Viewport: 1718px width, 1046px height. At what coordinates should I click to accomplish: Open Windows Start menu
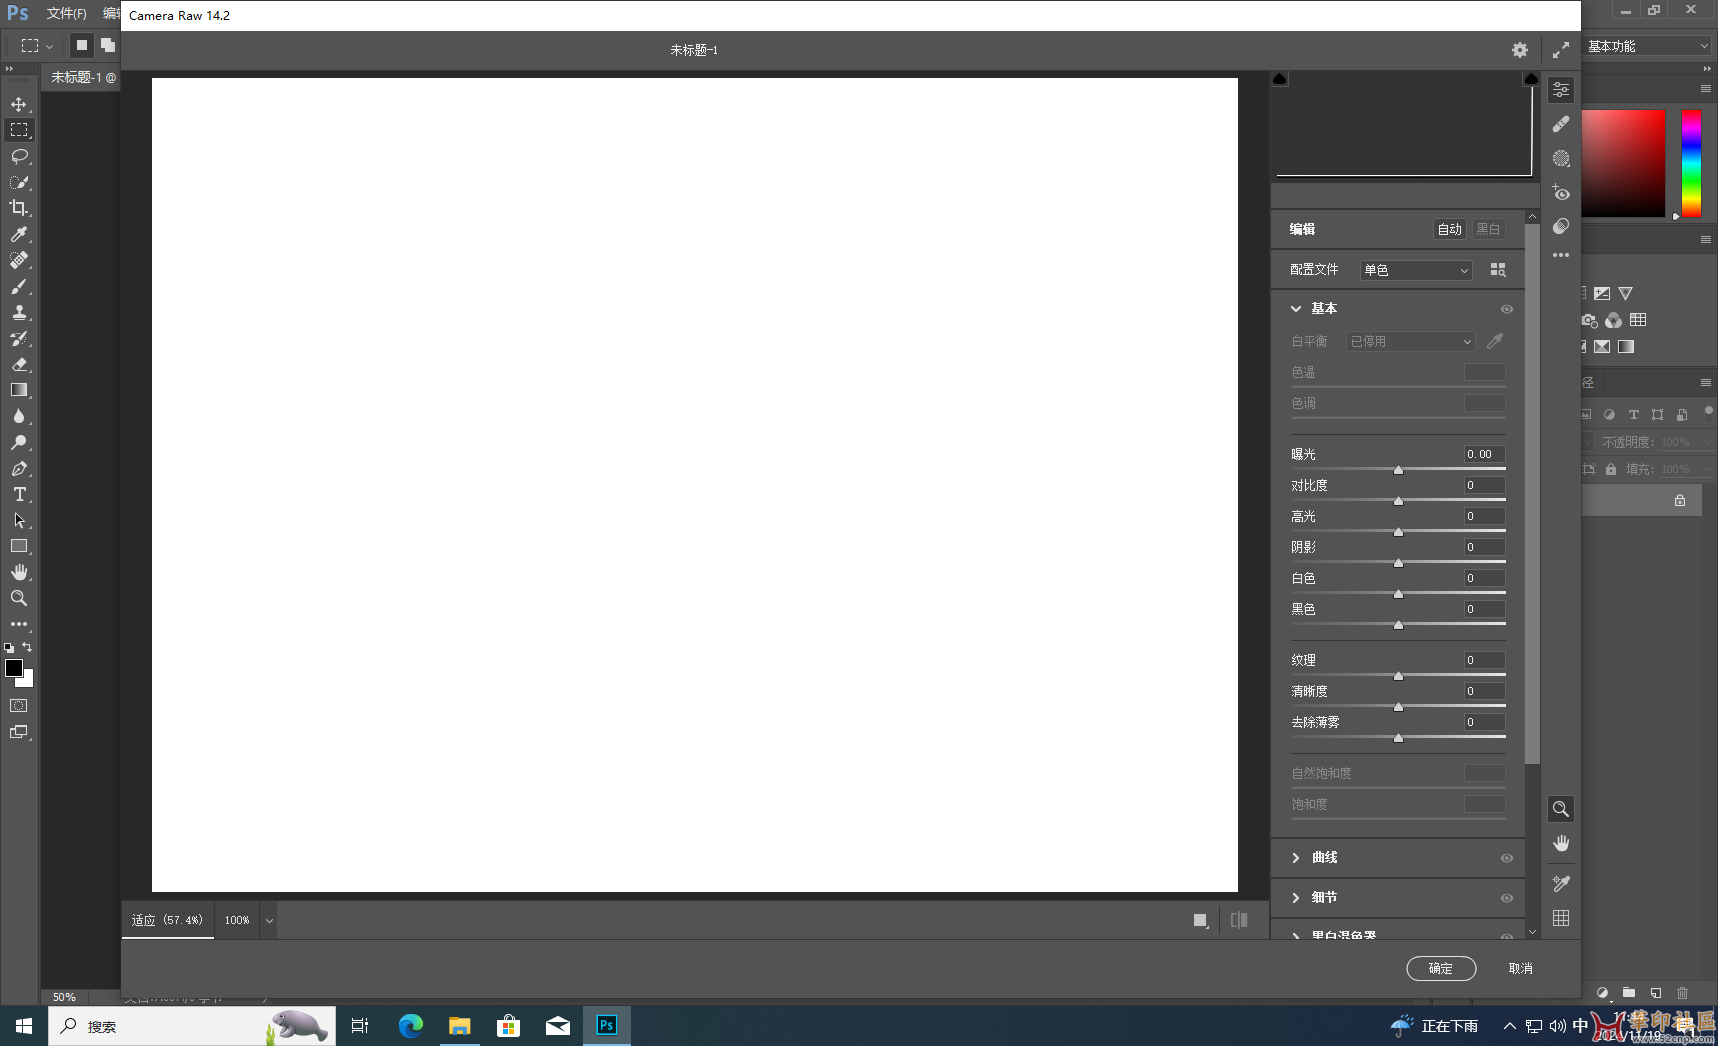(24, 1026)
